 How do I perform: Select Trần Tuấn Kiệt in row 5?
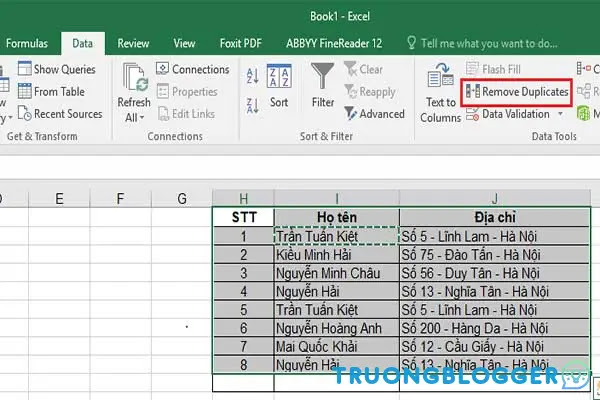tap(337, 310)
